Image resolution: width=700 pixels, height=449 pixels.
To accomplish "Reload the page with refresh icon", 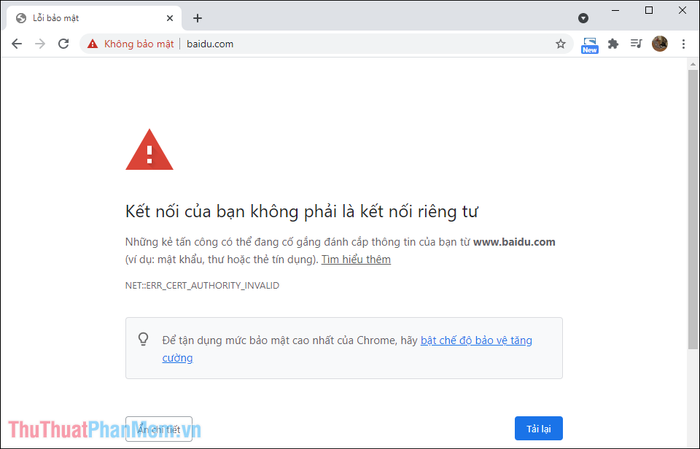I will 63,44.
